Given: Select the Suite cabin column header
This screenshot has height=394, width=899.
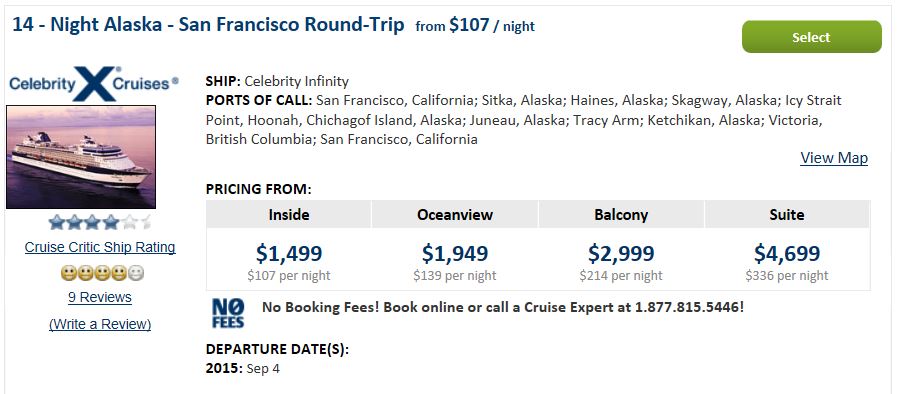Looking at the screenshot, I should [787, 214].
